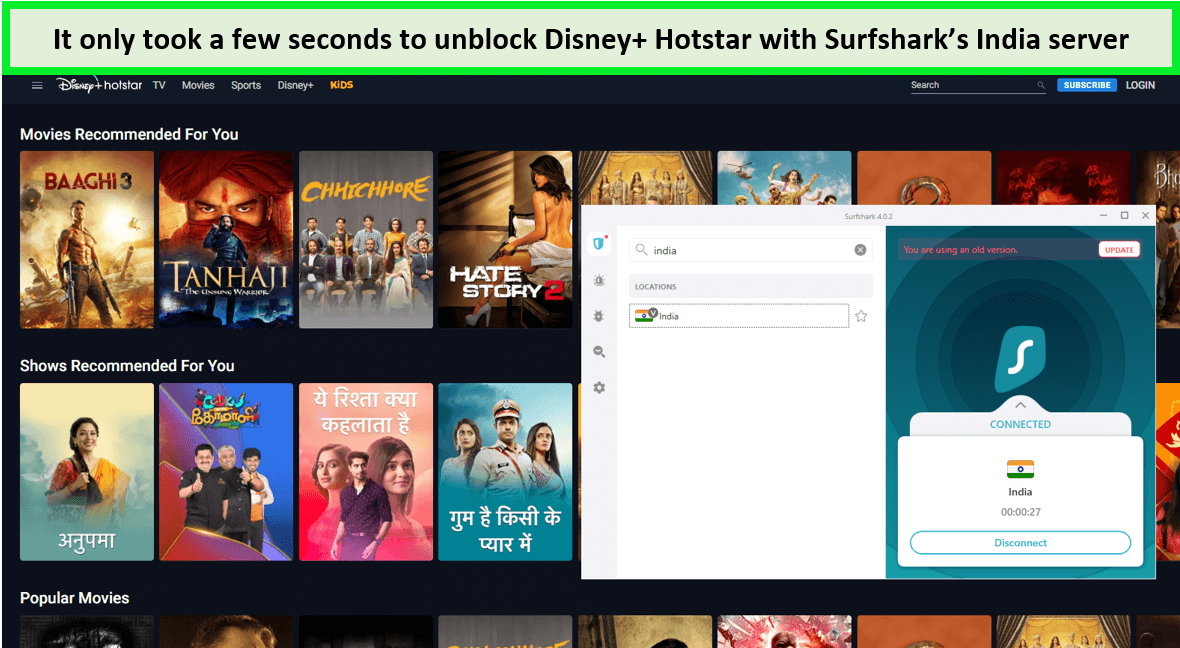Open the Hotstar hamburger menu
1180x648 pixels.
point(37,85)
